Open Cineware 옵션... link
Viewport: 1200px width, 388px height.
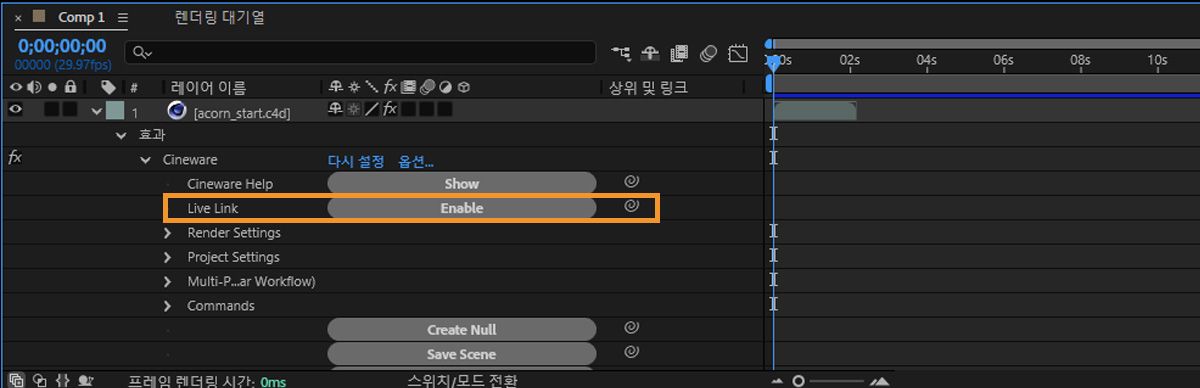click(x=416, y=160)
